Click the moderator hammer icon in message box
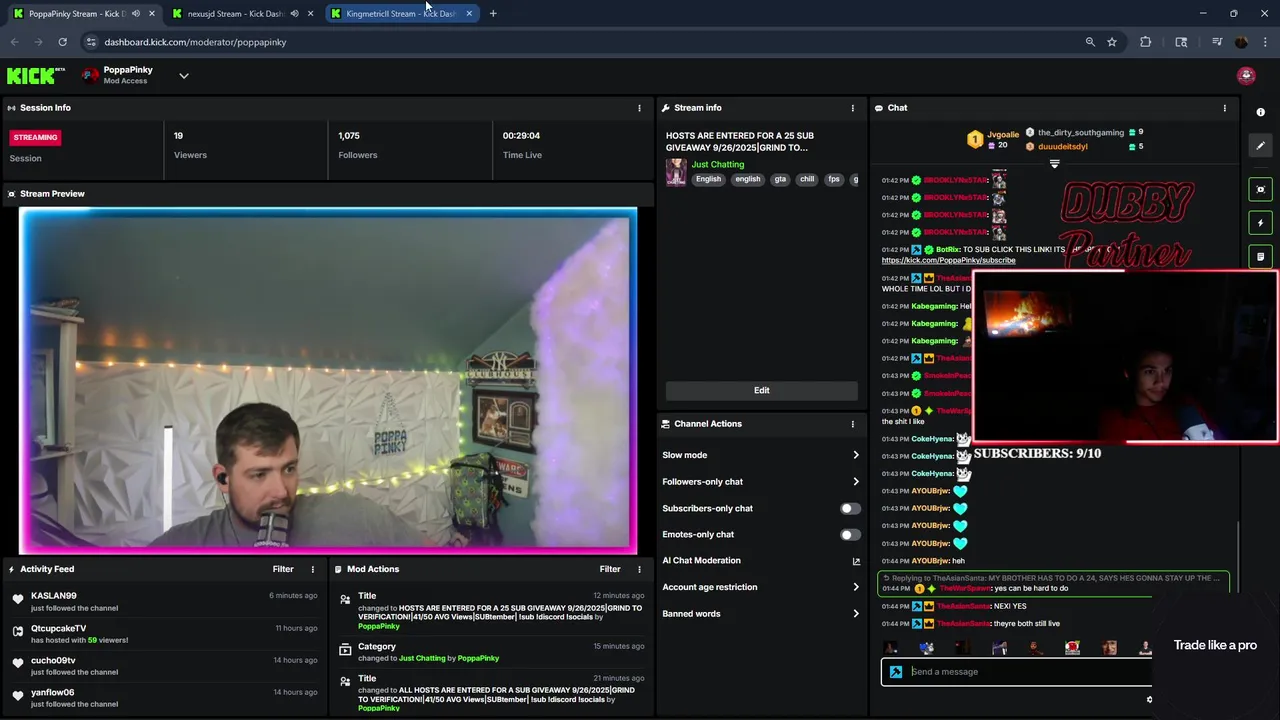 coord(896,672)
